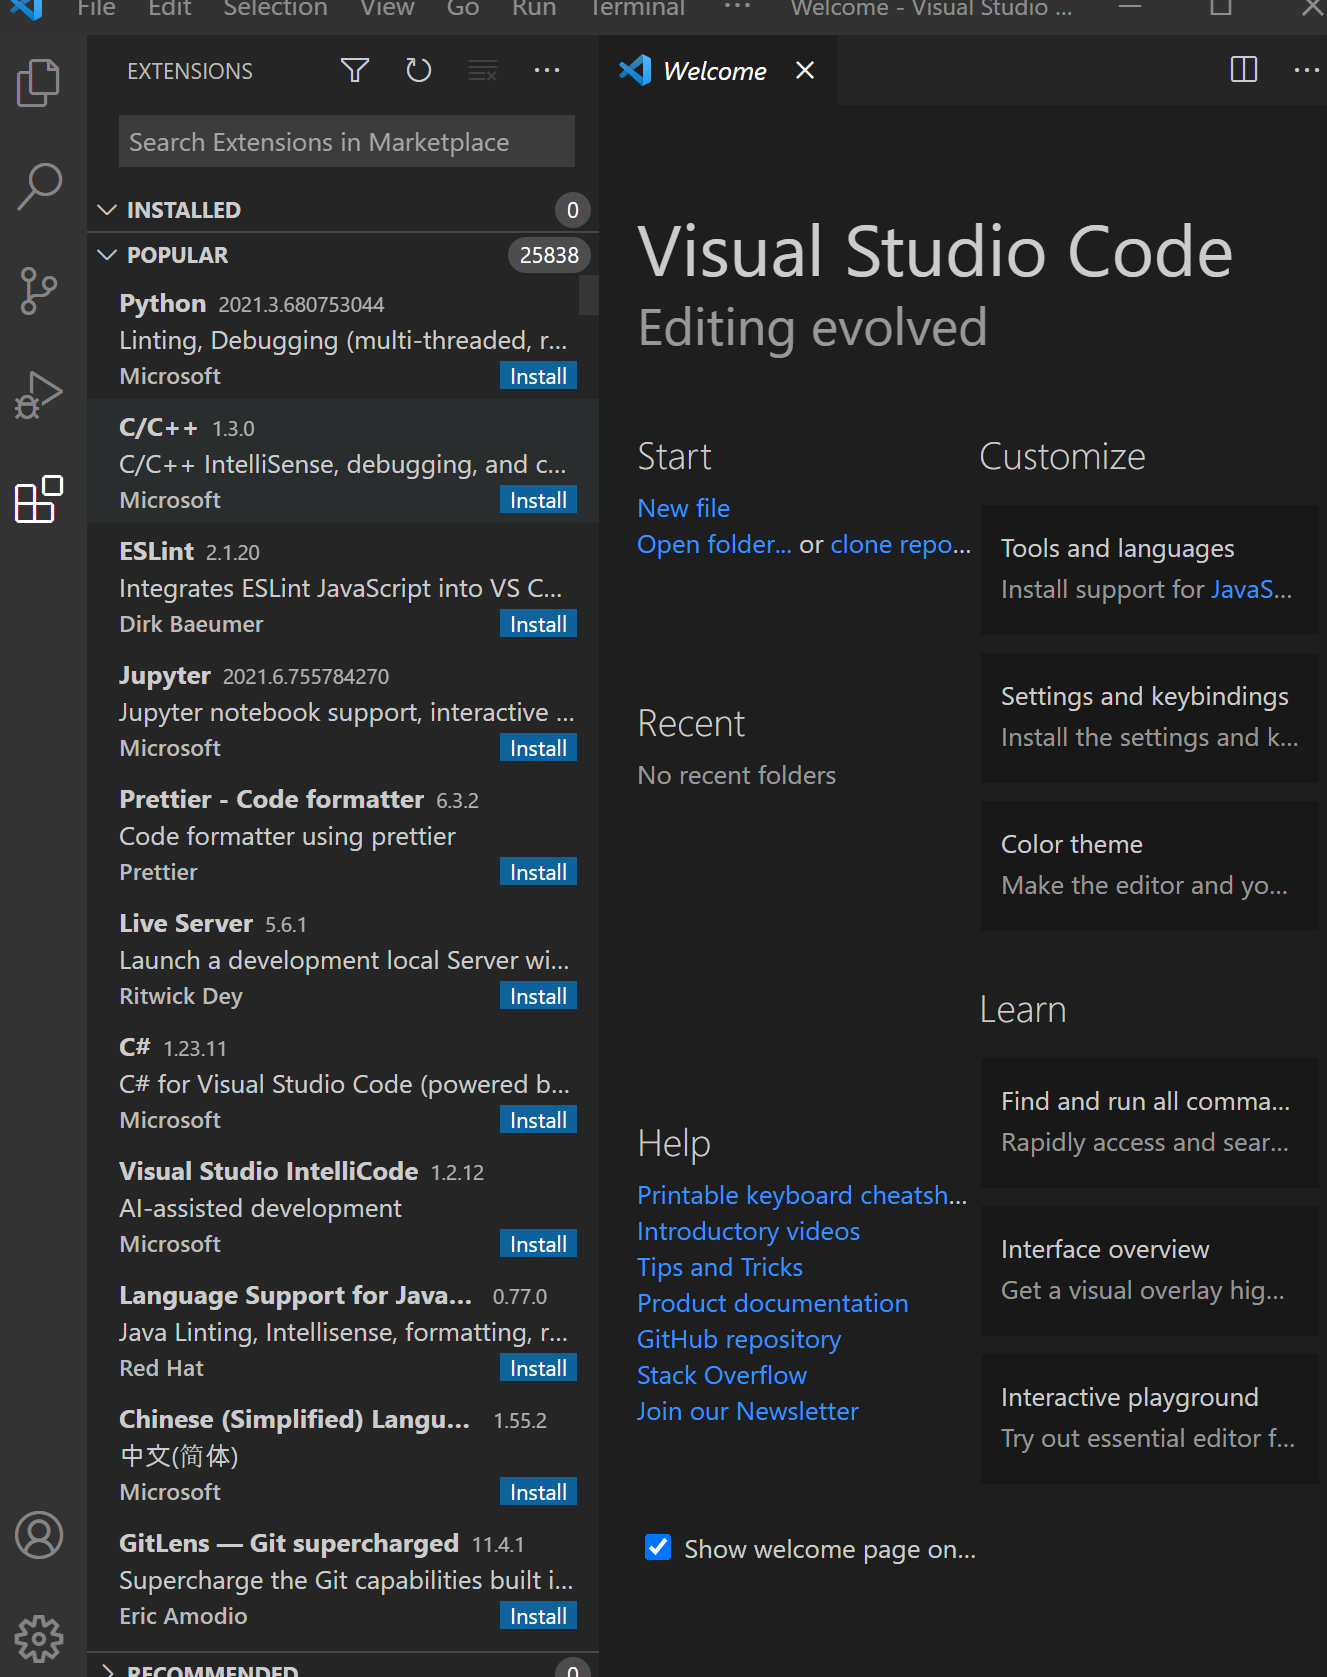Select the GitLens — Git supercharged entry title

[x=289, y=1543]
